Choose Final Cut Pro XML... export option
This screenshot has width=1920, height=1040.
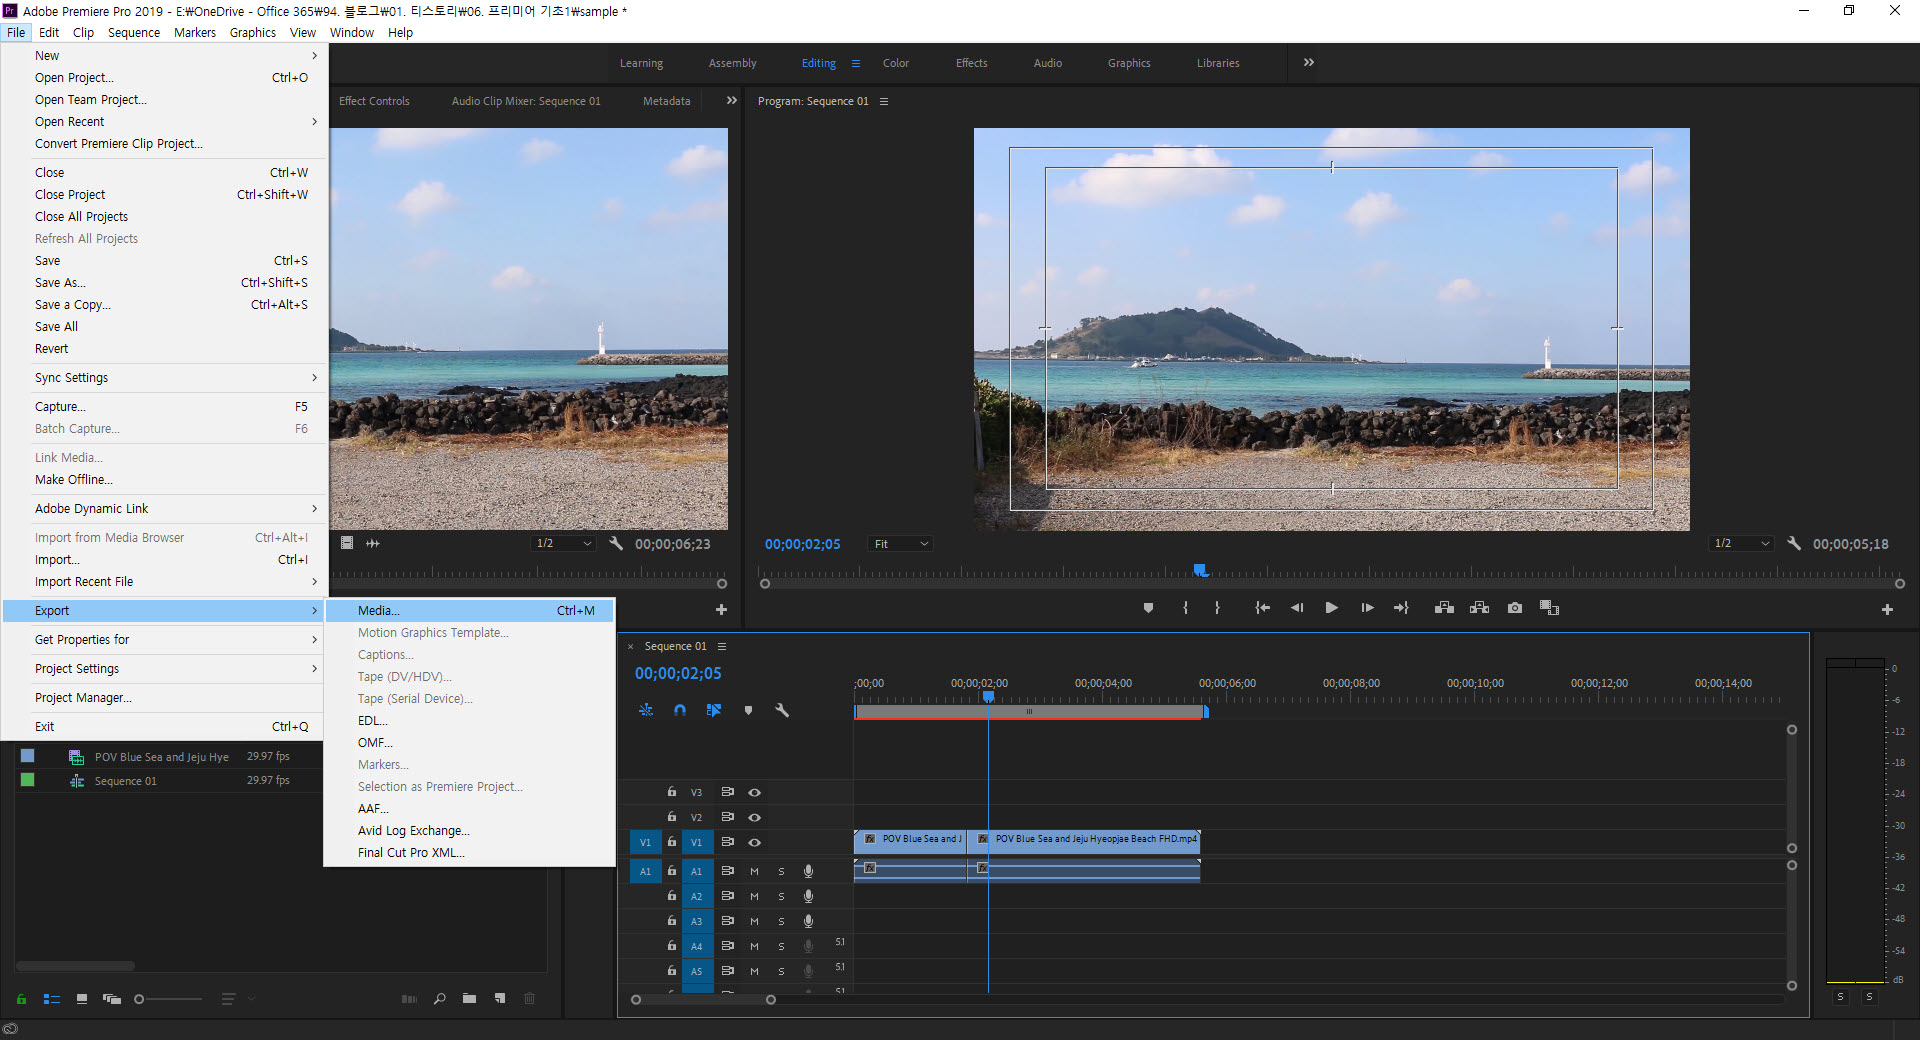[x=411, y=853]
